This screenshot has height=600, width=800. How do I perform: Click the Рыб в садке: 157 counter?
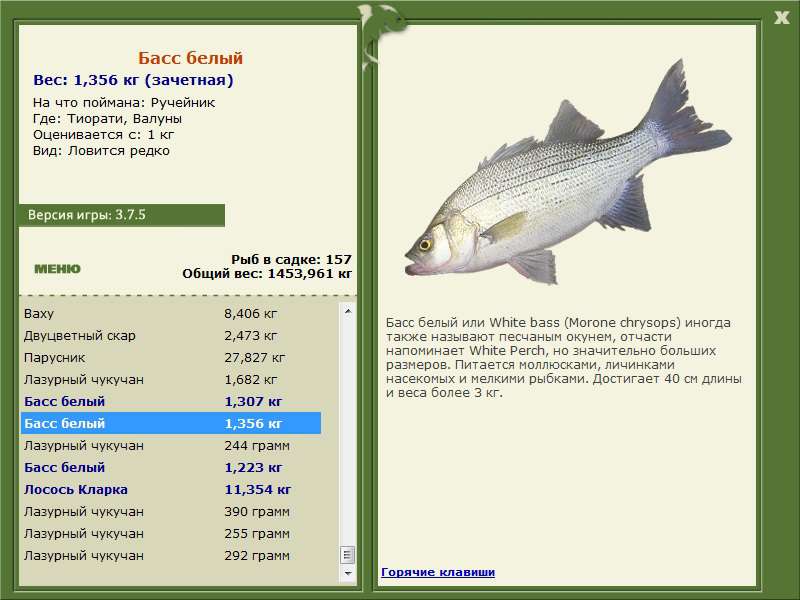pyautogui.click(x=291, y=259)
